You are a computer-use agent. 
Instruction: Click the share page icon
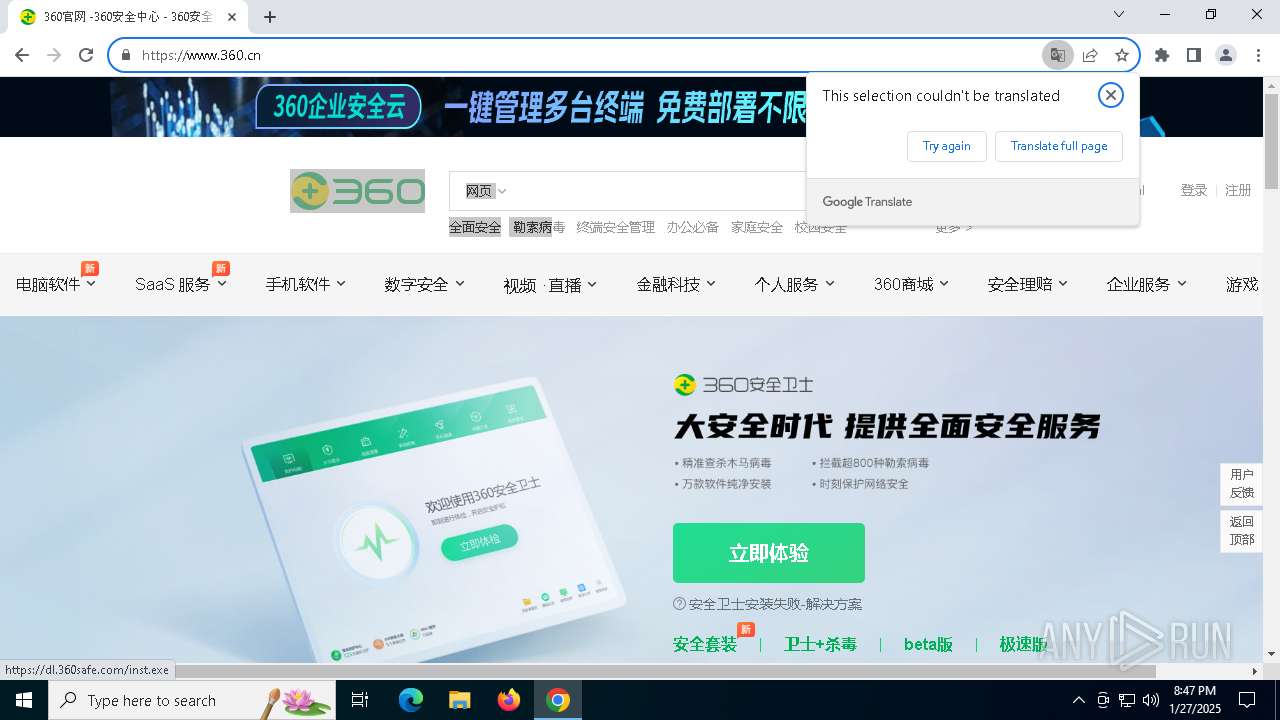pyautogui.click(x=1090, y=55)
